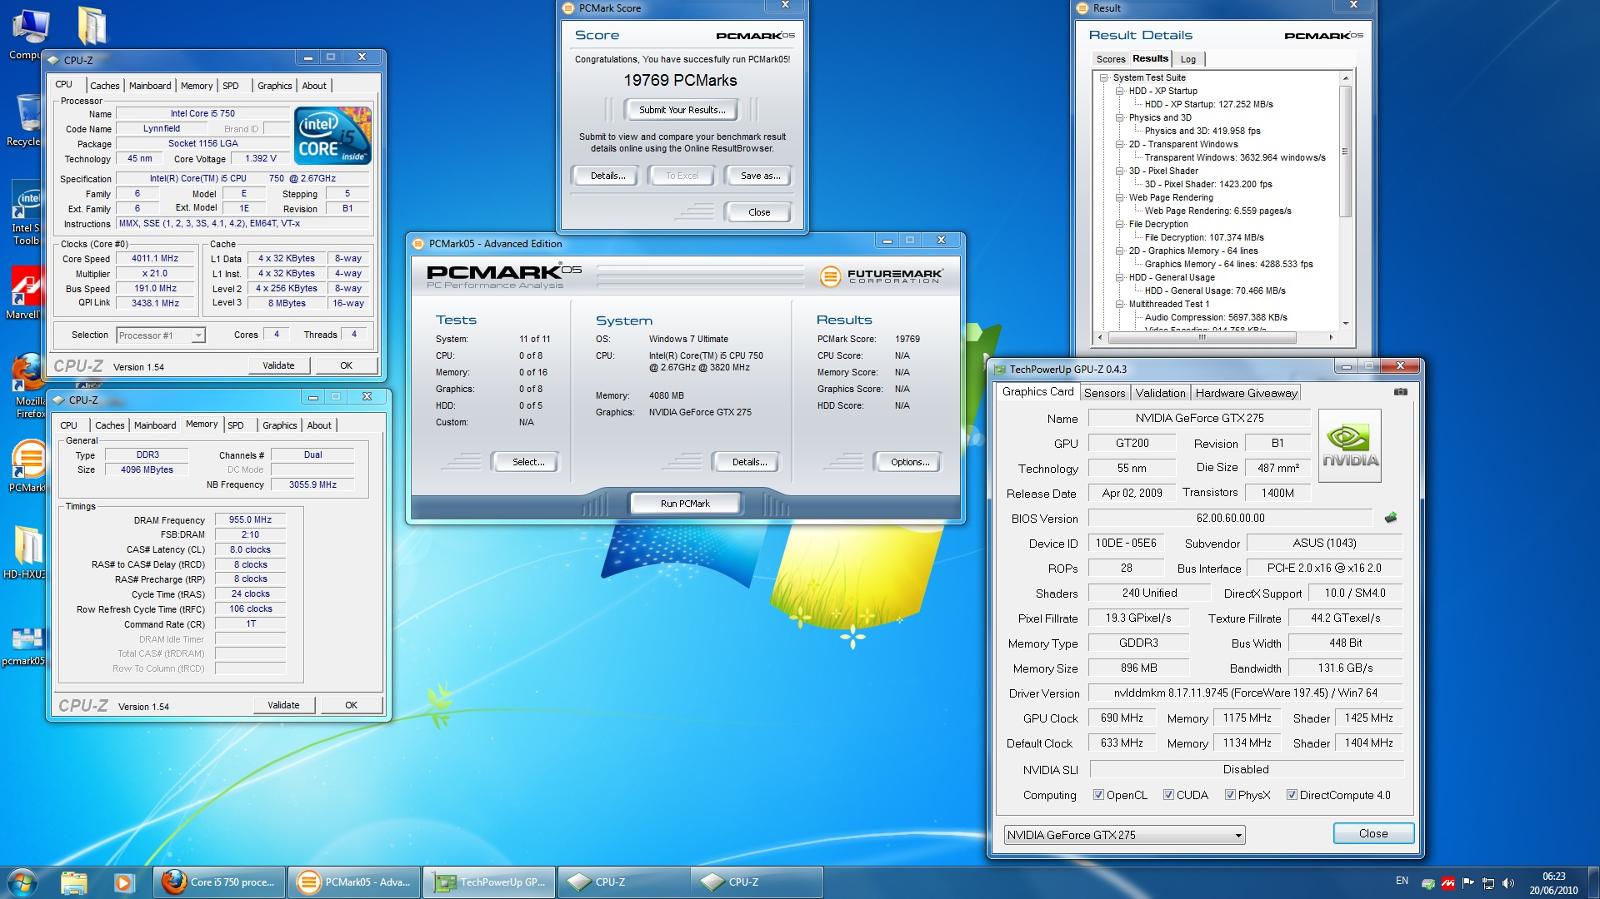This screenshot has width=1600, height=899.
Task: Toggle the OpenCL checkbox in GPU-Z
Action: pos(1098,795)
